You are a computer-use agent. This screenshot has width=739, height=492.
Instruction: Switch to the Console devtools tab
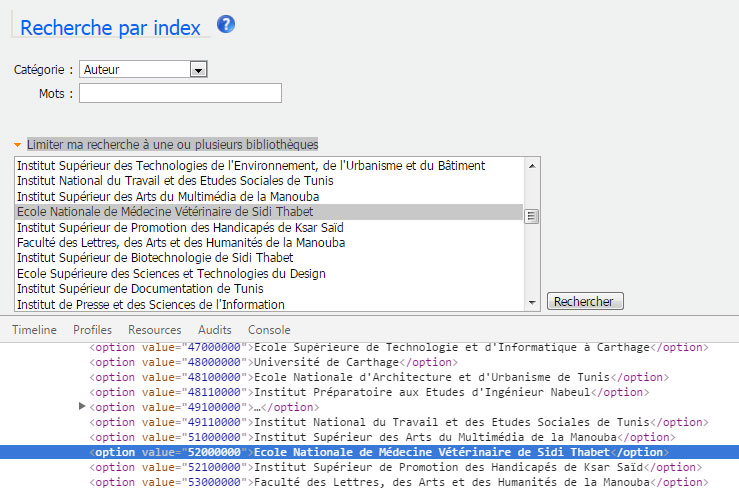[269, 330]
